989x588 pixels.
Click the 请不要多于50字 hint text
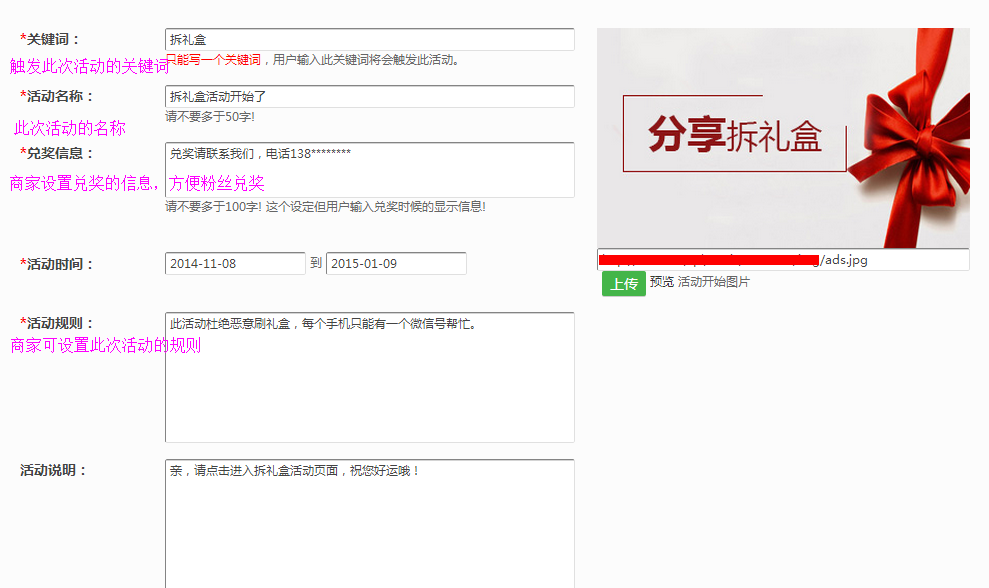[x=210, y=117]
